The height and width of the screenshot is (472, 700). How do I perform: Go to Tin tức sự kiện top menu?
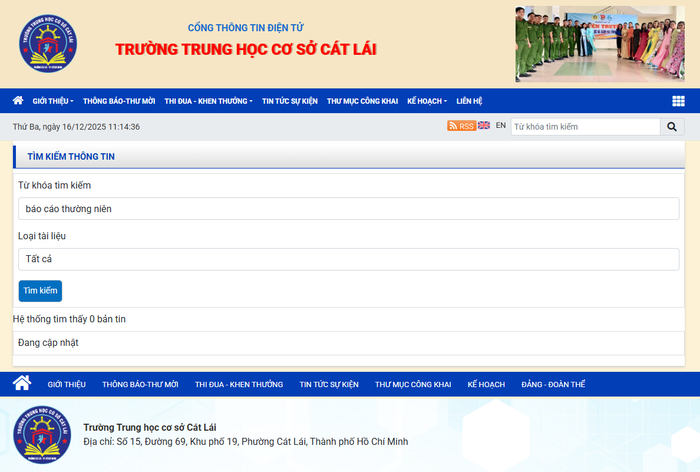coord(290,101)
